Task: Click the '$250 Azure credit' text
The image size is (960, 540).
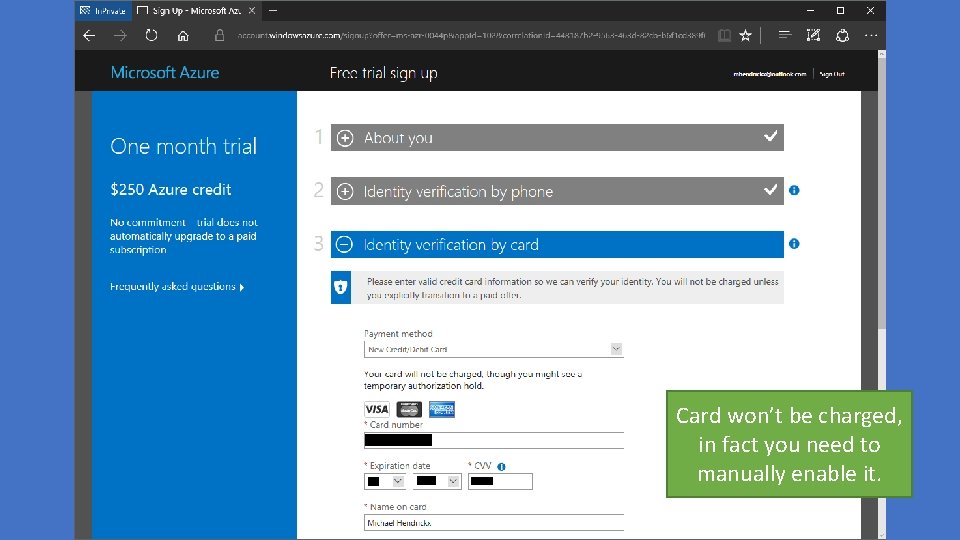Action: point(171,190)
